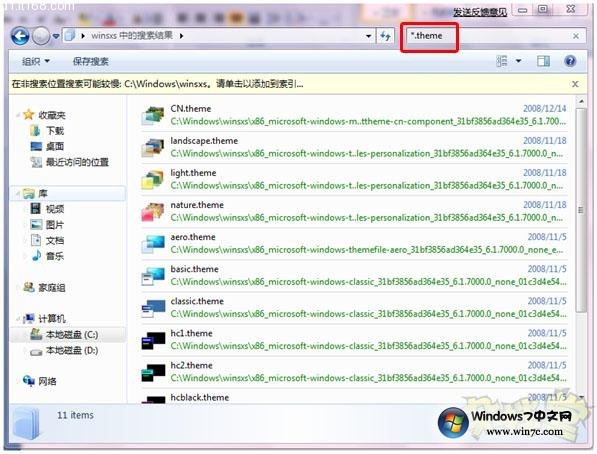Open view options dropdown arrow
The height and width of the screenshot is (454, 597).
(518, 61)
